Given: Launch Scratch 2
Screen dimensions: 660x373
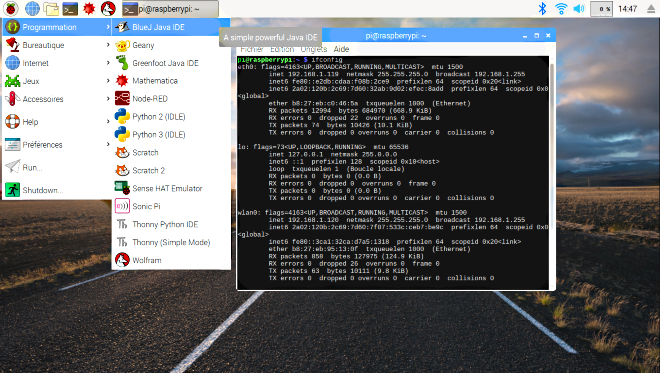Looking at the screenshot, I should coord(171,171).
